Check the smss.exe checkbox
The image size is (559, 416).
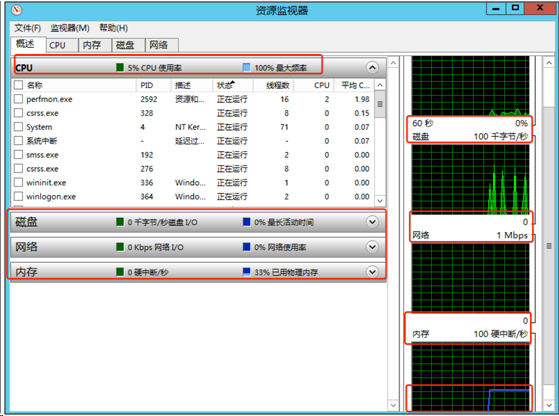18,154
